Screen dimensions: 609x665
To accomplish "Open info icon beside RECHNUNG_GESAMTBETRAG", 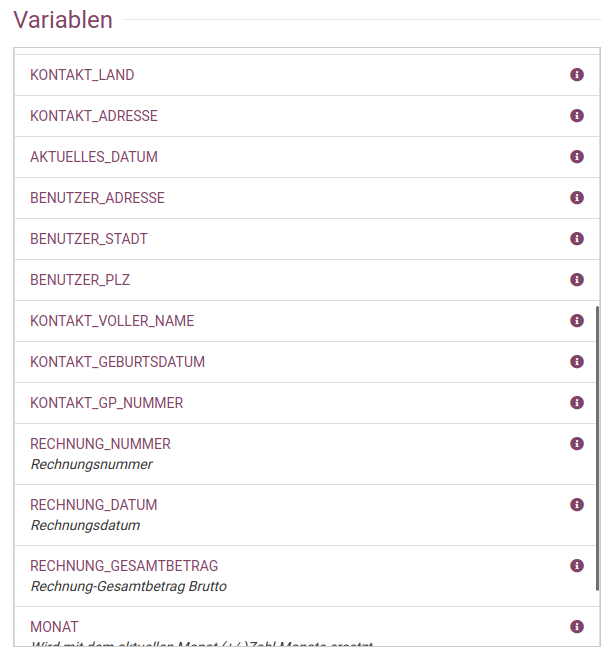I will click(x=577, y=566).
